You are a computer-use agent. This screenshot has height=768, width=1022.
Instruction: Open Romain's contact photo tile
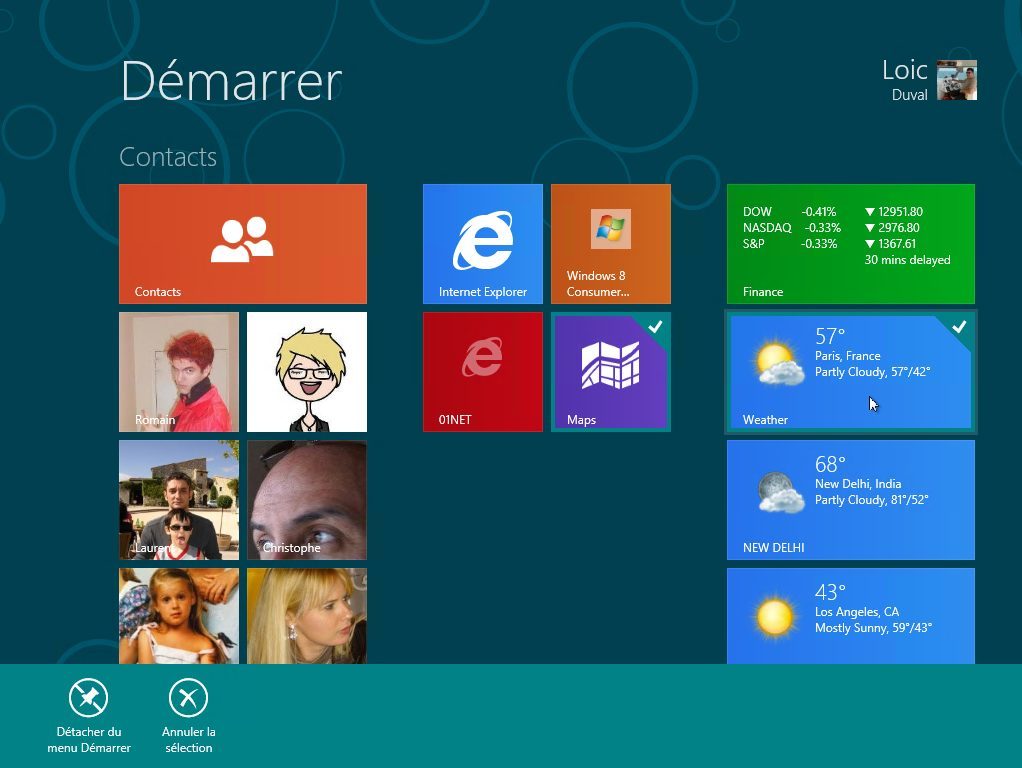179,371
